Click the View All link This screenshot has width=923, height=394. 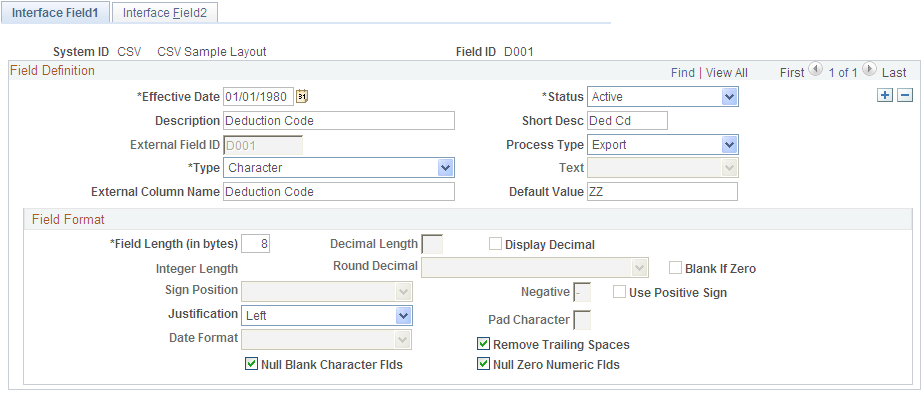click(x=727, y=72)
